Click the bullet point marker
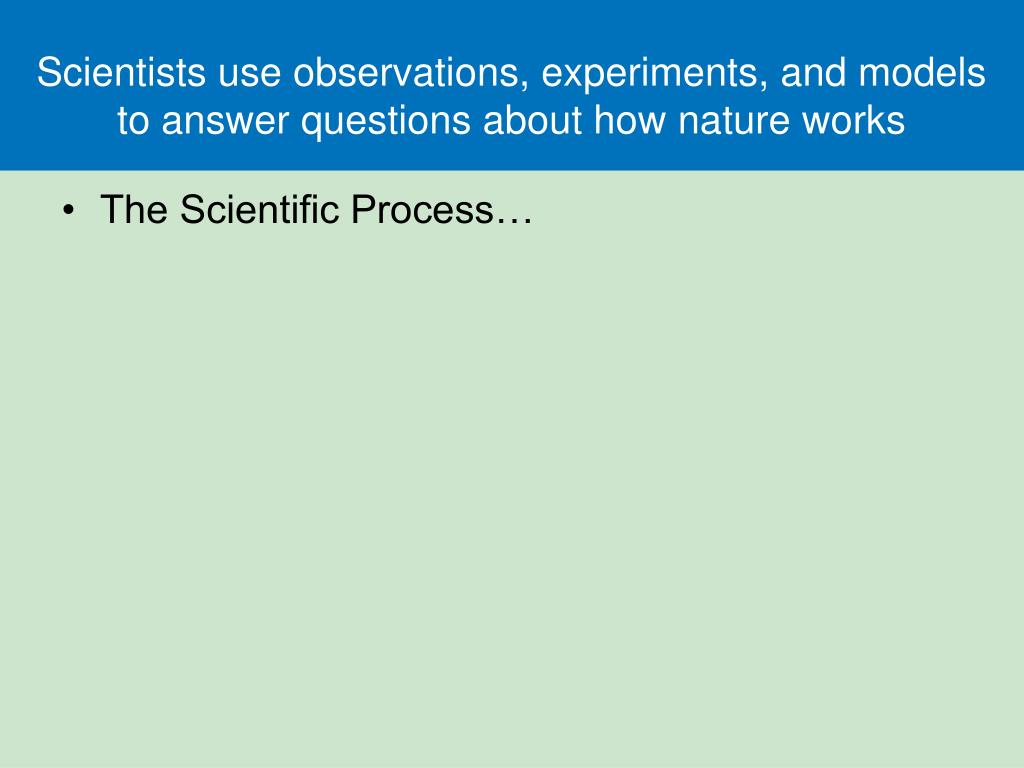This screenshot has height=768, width=1024. 69,211
